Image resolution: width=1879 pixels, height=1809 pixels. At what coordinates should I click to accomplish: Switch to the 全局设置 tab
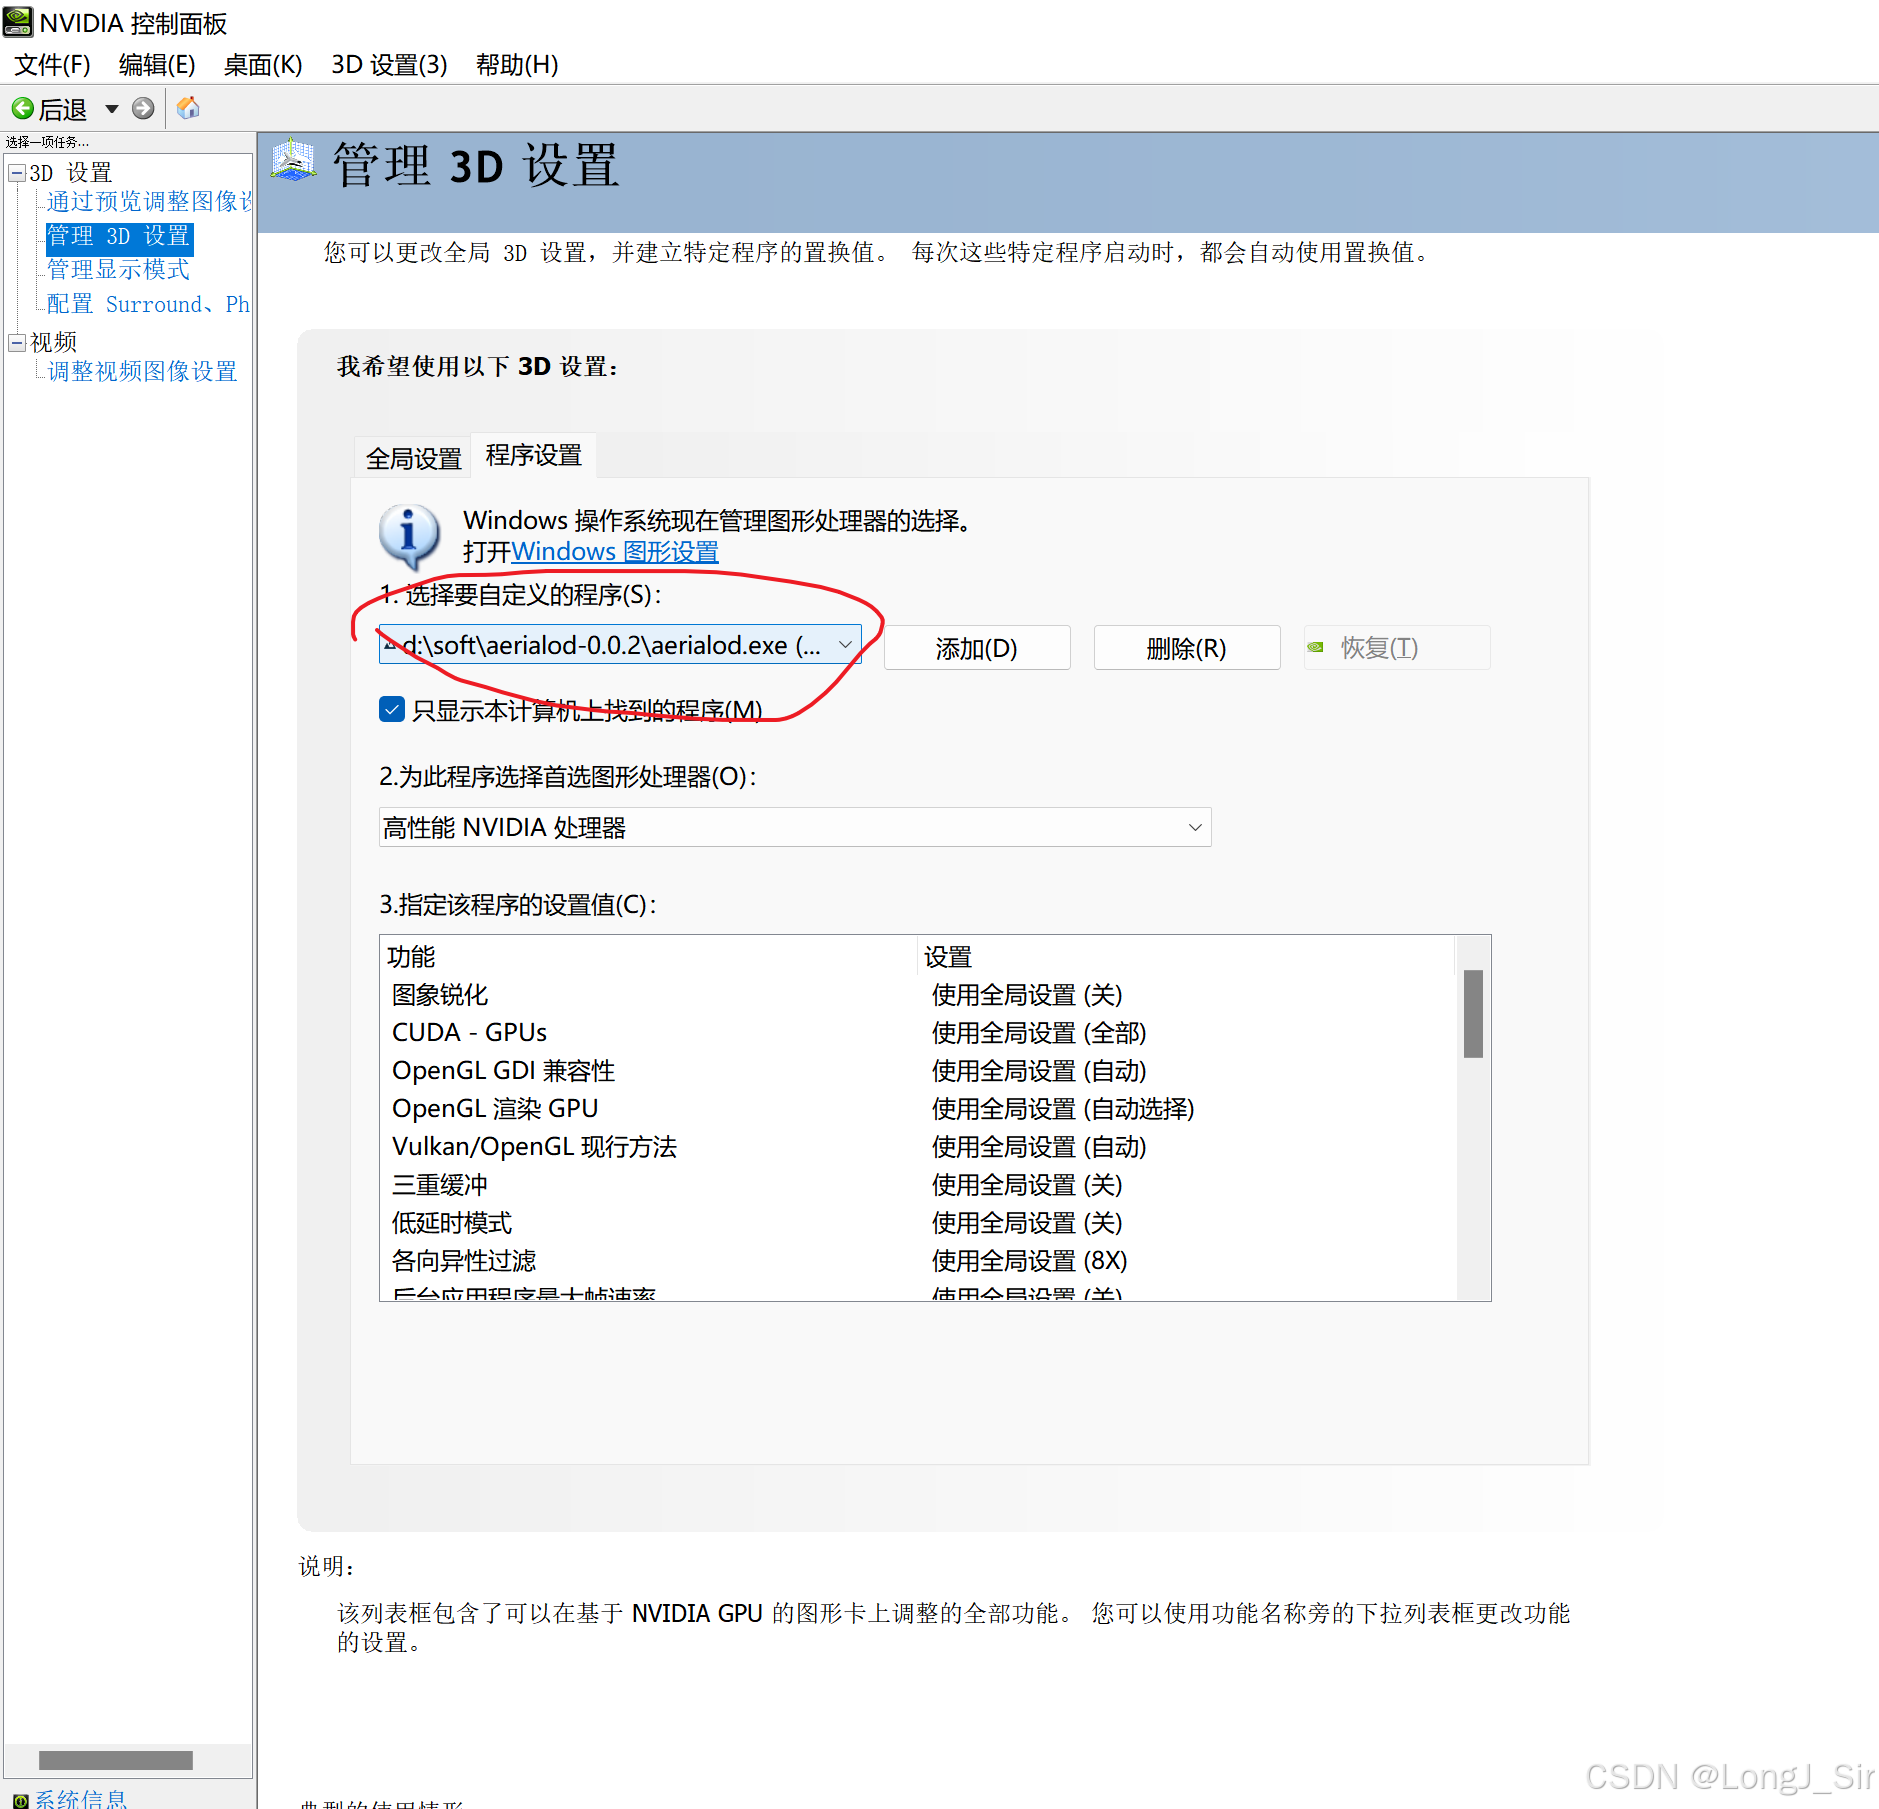point(414,458)
